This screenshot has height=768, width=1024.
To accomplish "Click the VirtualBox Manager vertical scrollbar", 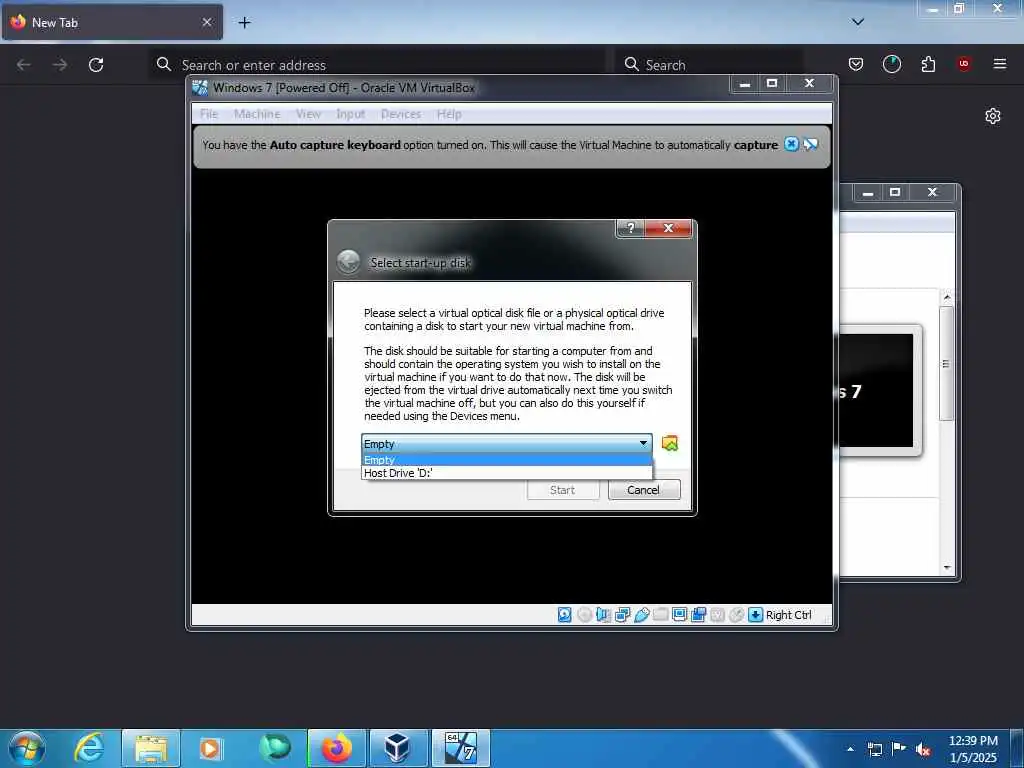I will [946, 363].
